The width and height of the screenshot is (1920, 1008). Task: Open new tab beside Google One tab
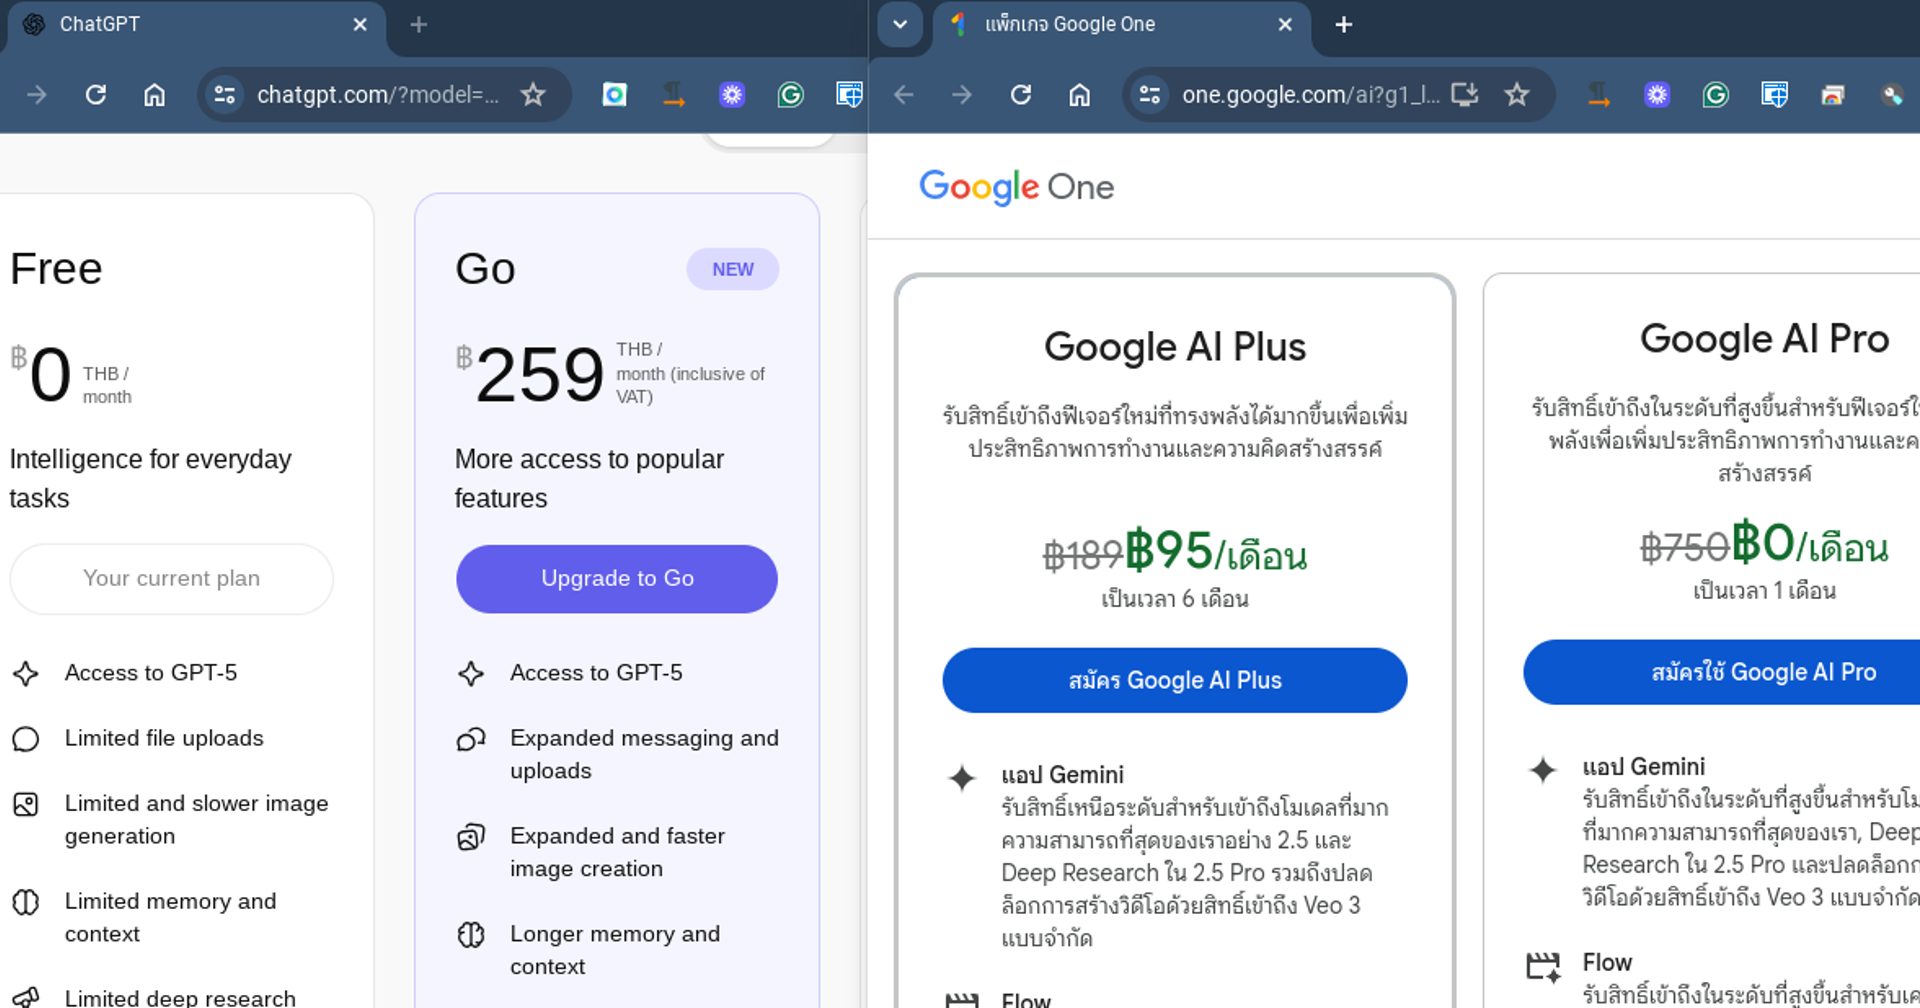(1343, 24)
